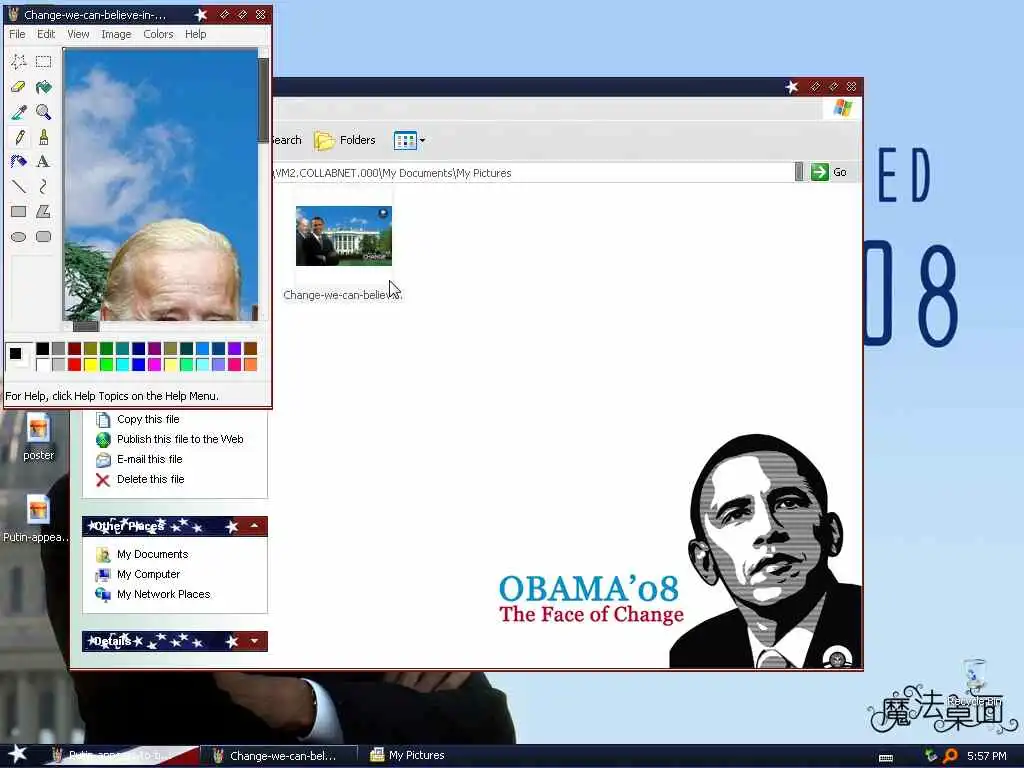Select the Free-Form Select tool in Paint
This screenshot has width=1024, height=768.
pos(18,62)
